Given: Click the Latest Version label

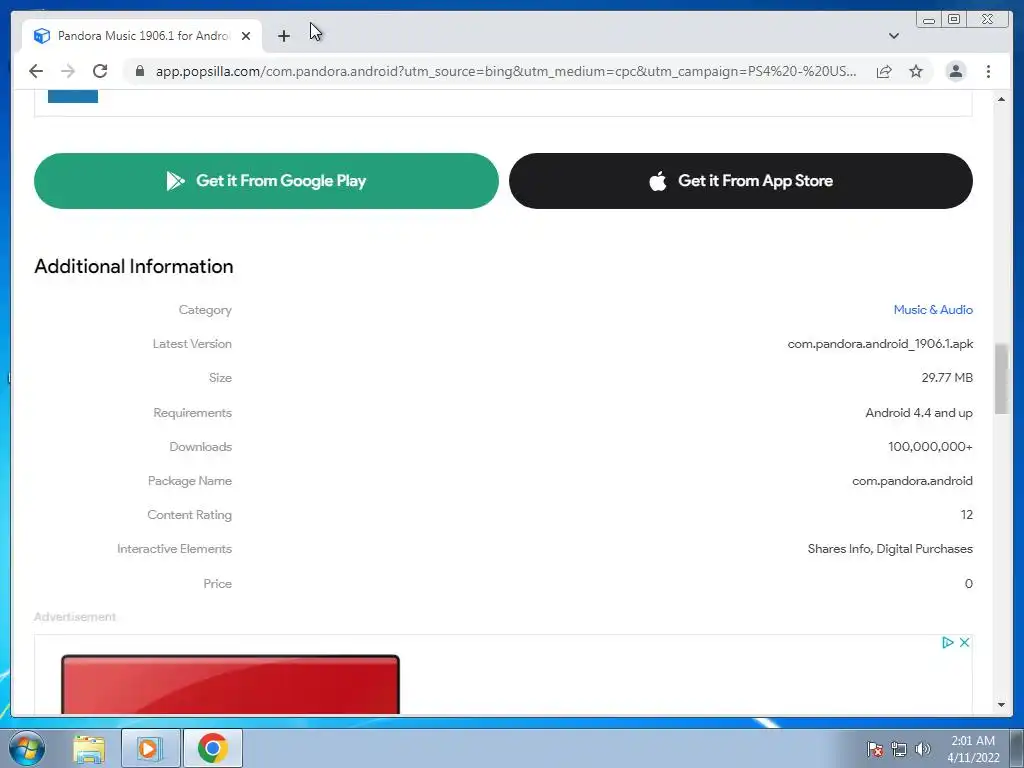Looking at the screenshot, I should pyautogui.click(x=192, y=344).
